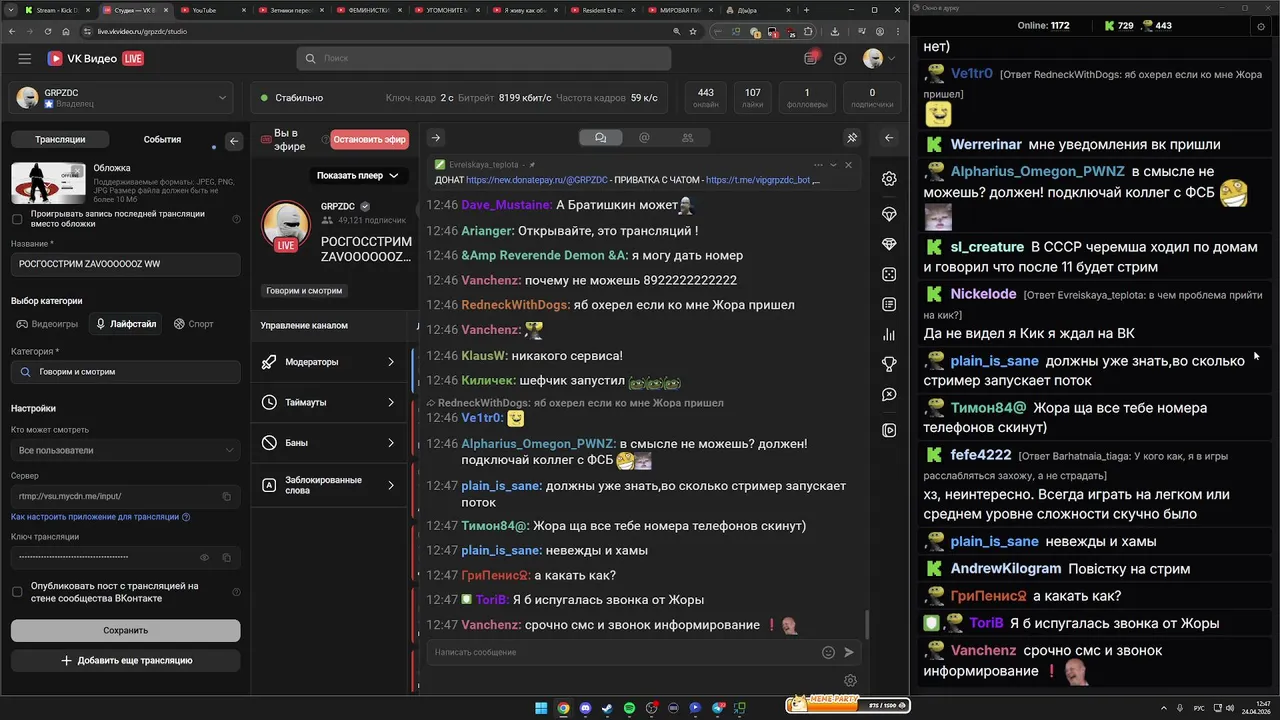Click the dice icon in right sidebar

[889, 274]
